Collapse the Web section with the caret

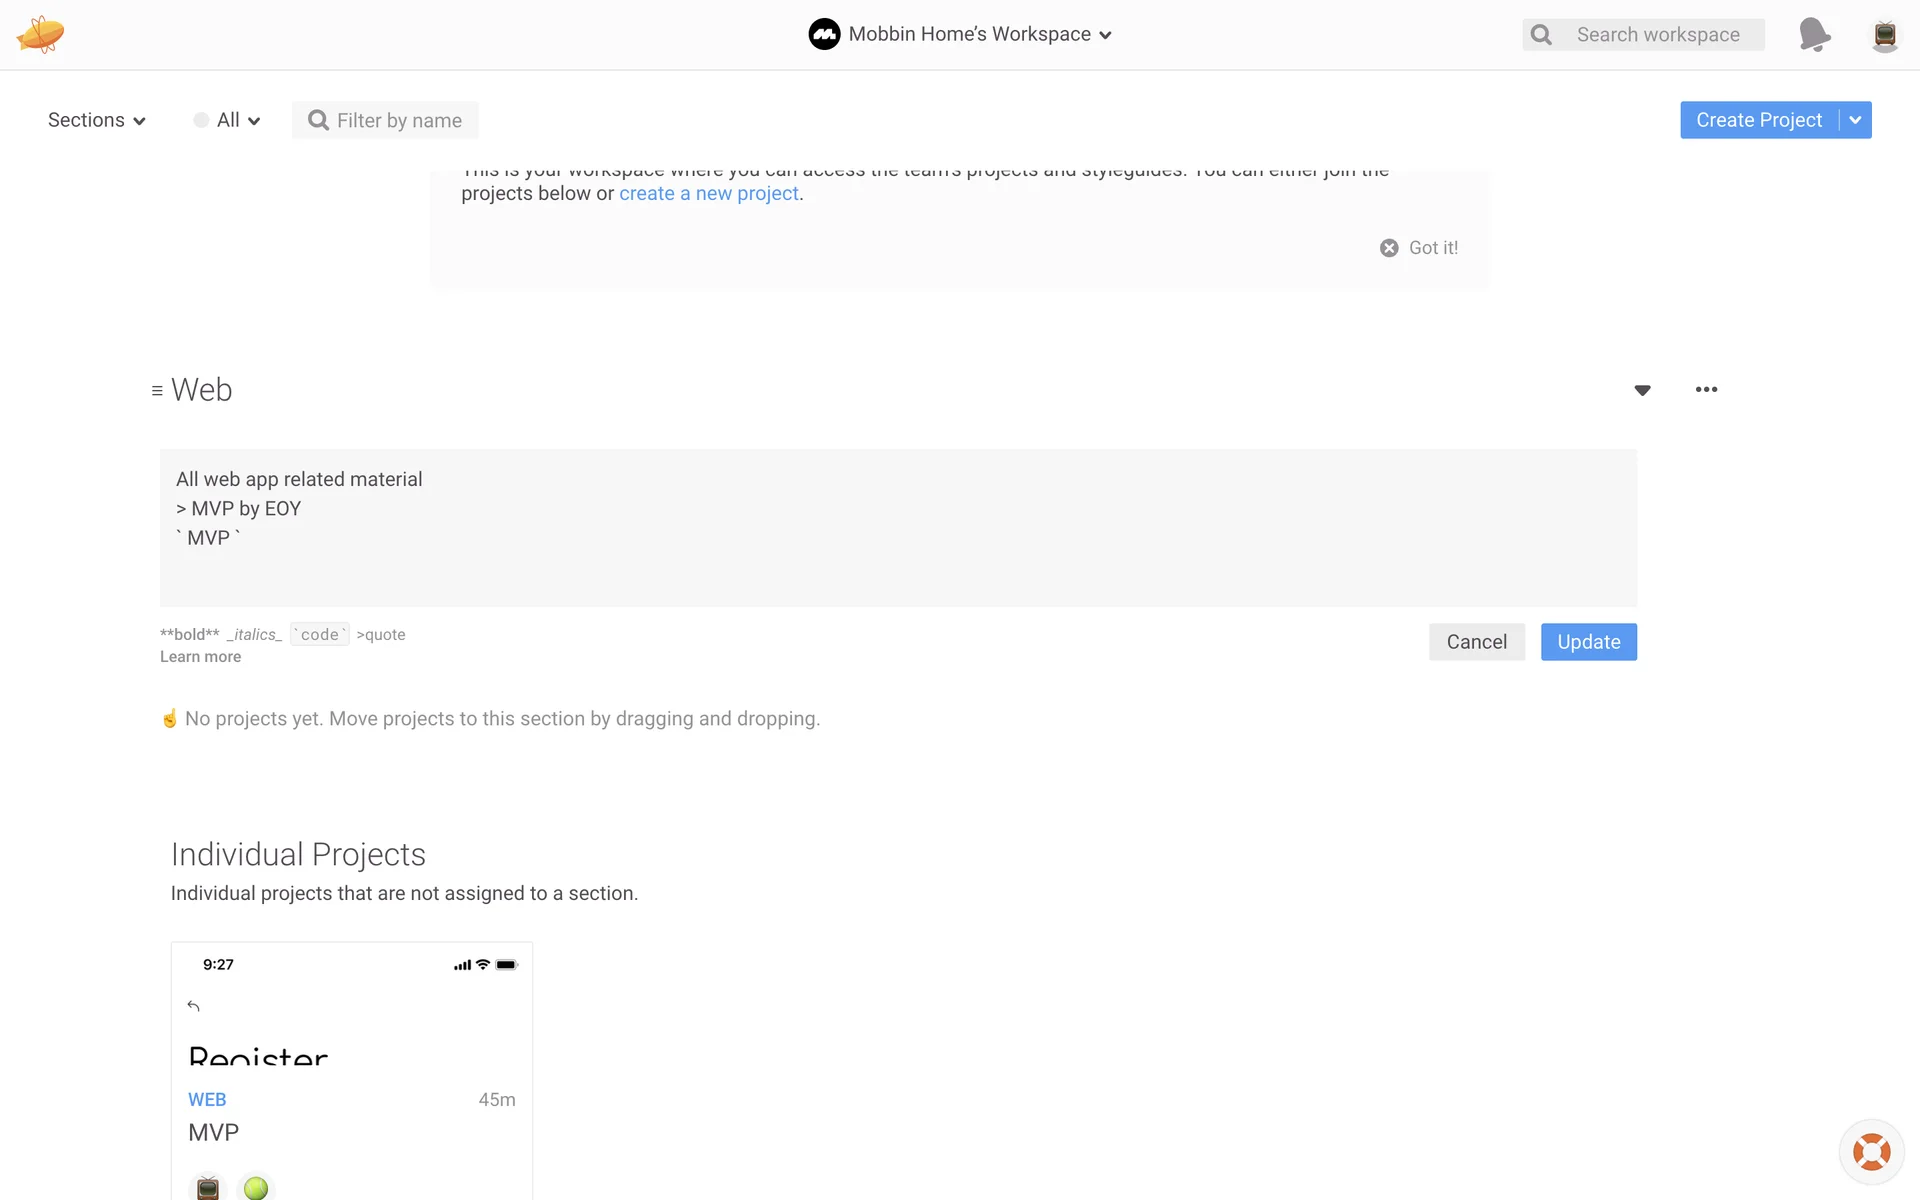1642,390
